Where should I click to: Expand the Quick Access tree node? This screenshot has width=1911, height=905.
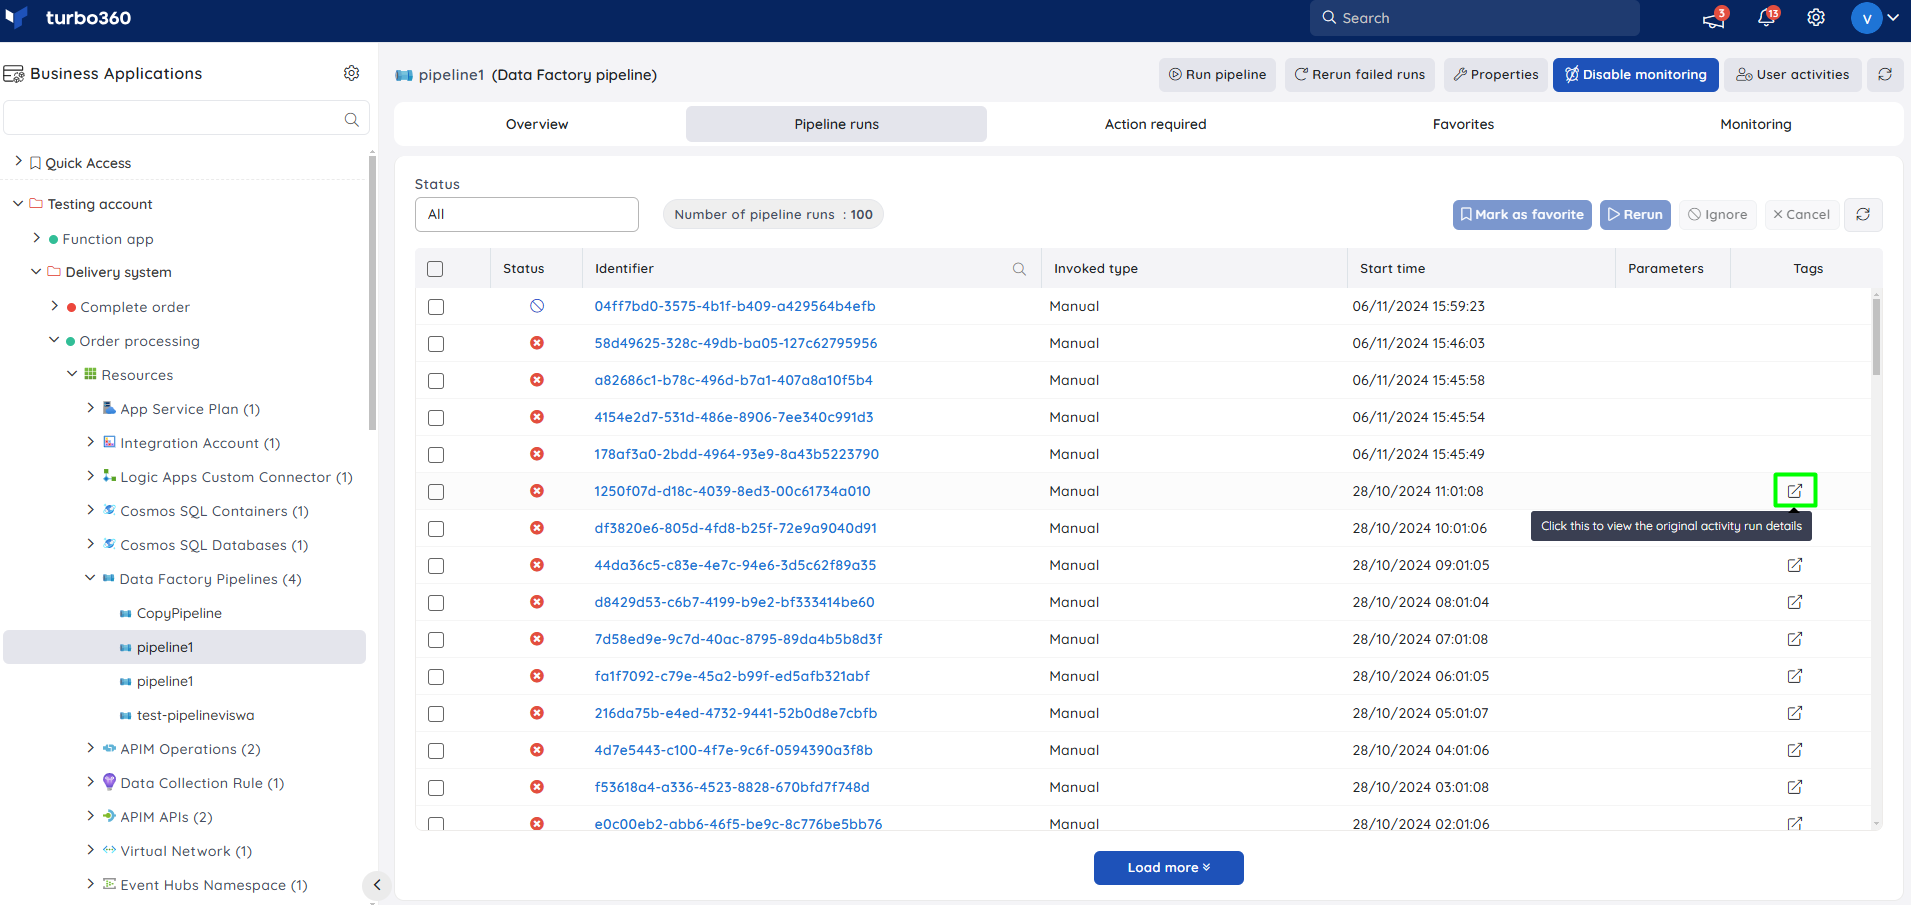(x=18, y=161)
